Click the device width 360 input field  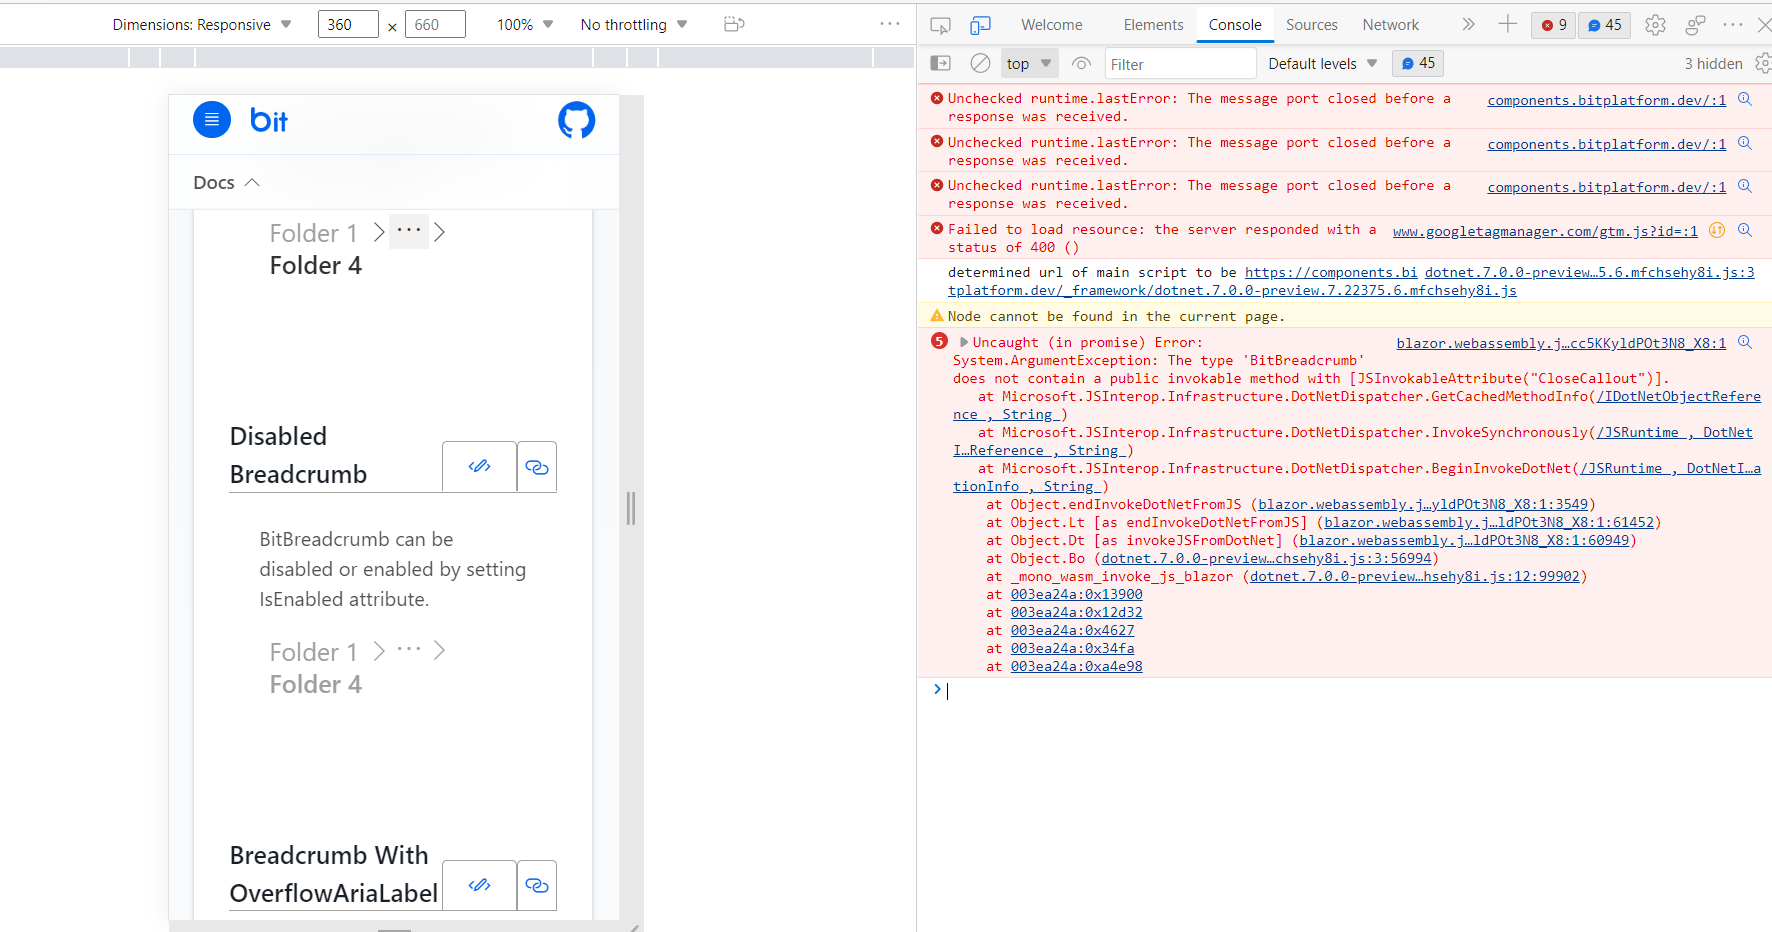(348, 23)
